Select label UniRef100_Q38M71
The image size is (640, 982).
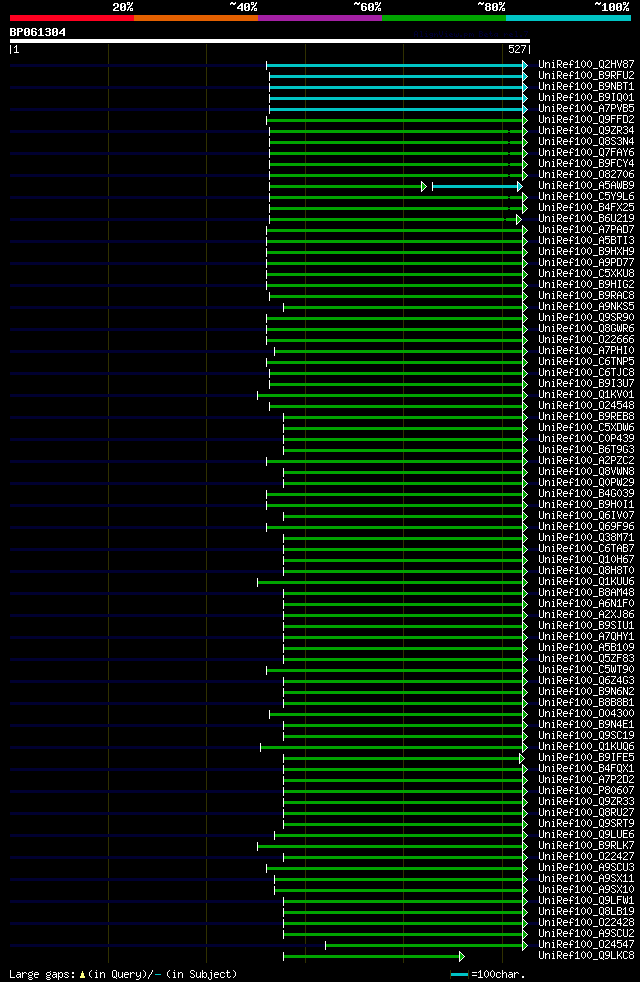(586, 537)
